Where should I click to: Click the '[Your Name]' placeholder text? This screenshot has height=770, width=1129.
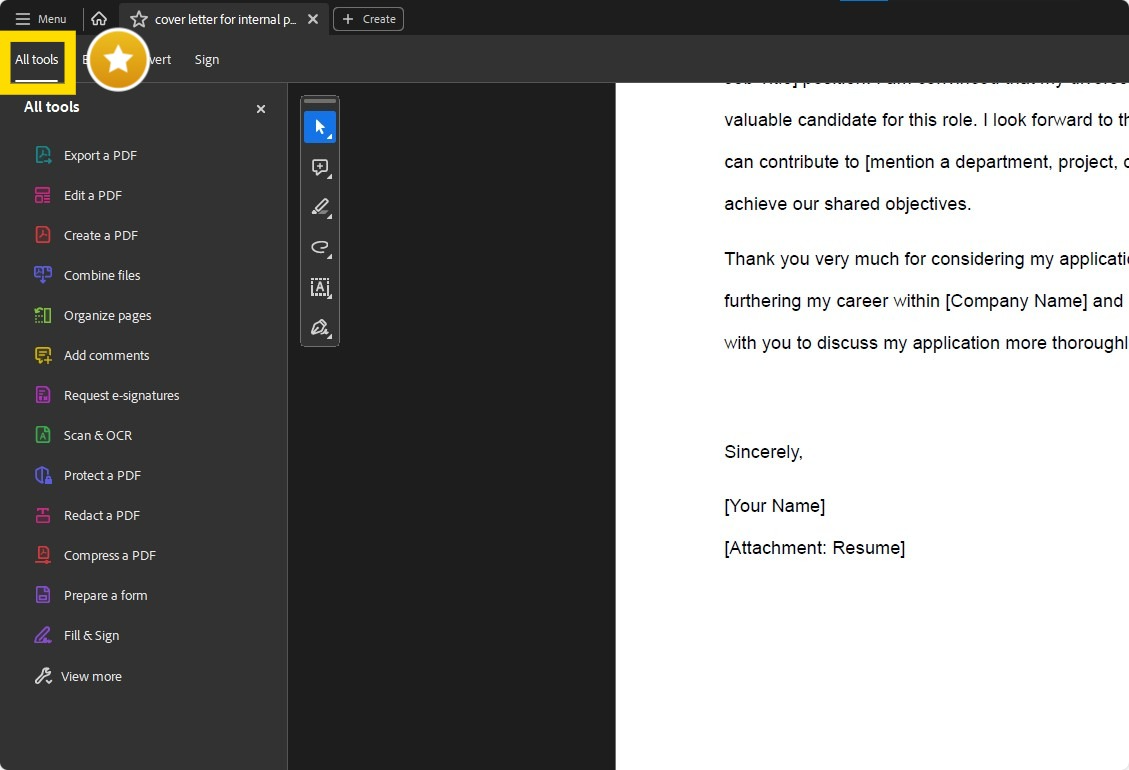click(x=775, y=506)
